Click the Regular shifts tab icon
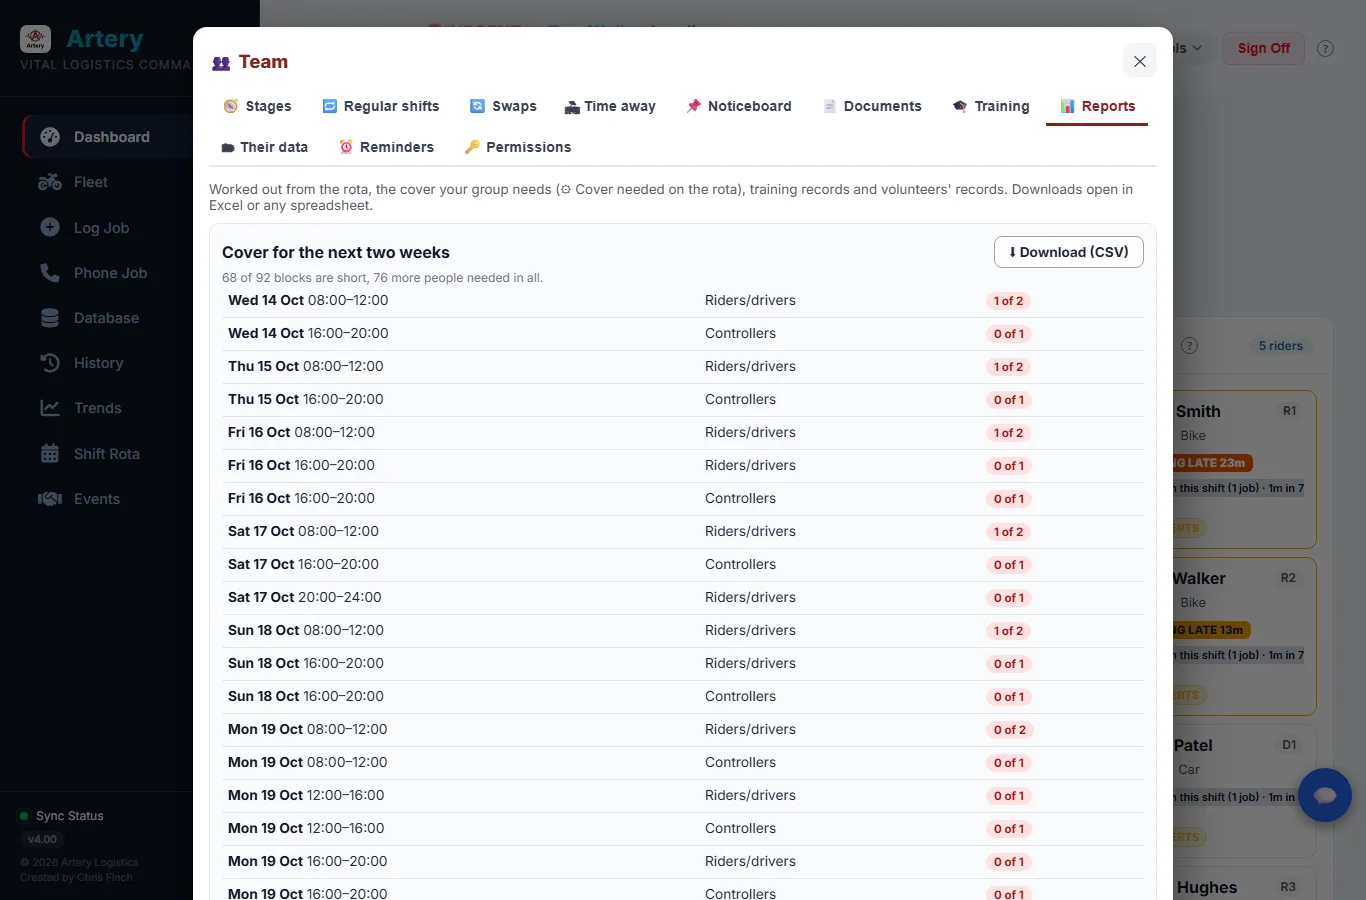 pos(329,106)
